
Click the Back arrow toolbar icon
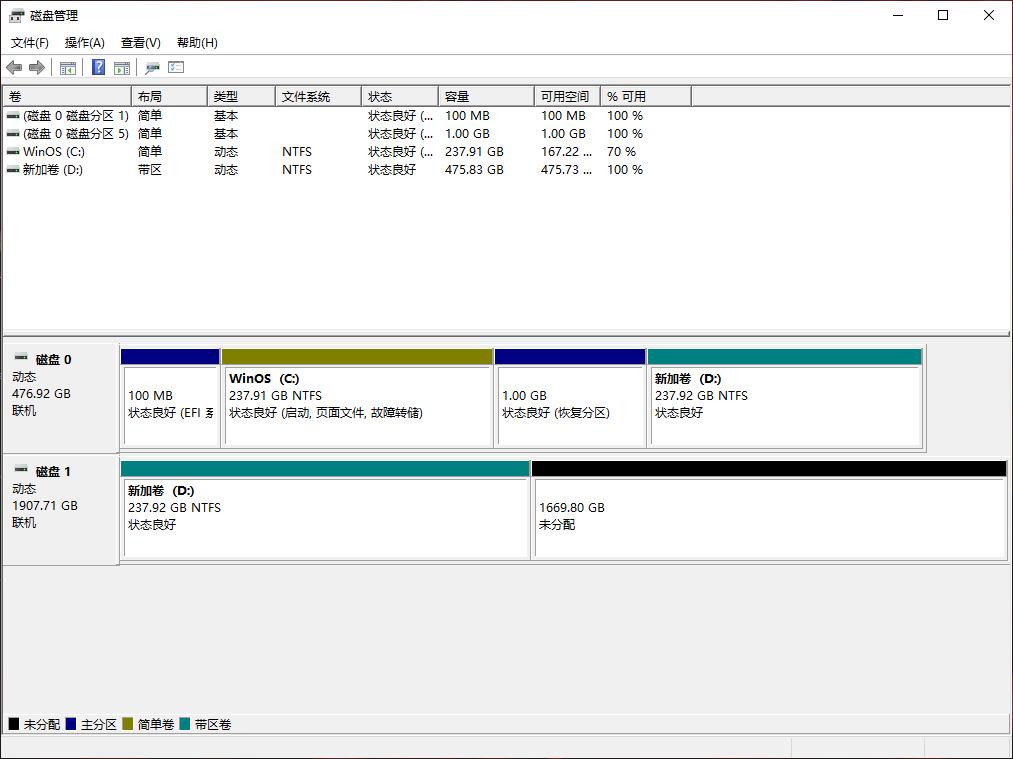(x=14, y=67)
